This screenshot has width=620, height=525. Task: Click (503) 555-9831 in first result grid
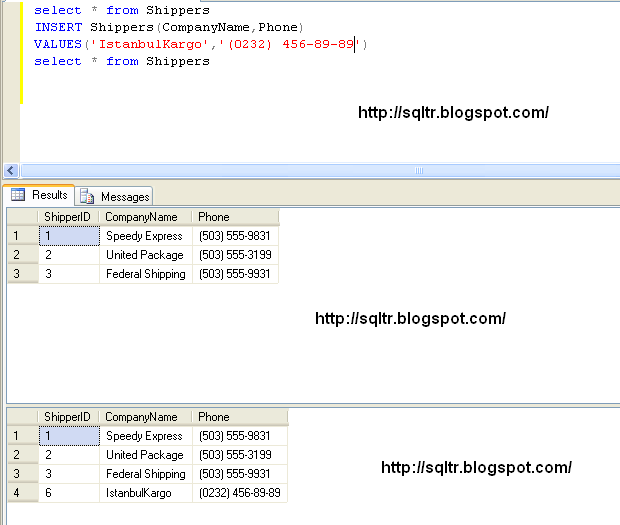(x=235, y=236)
